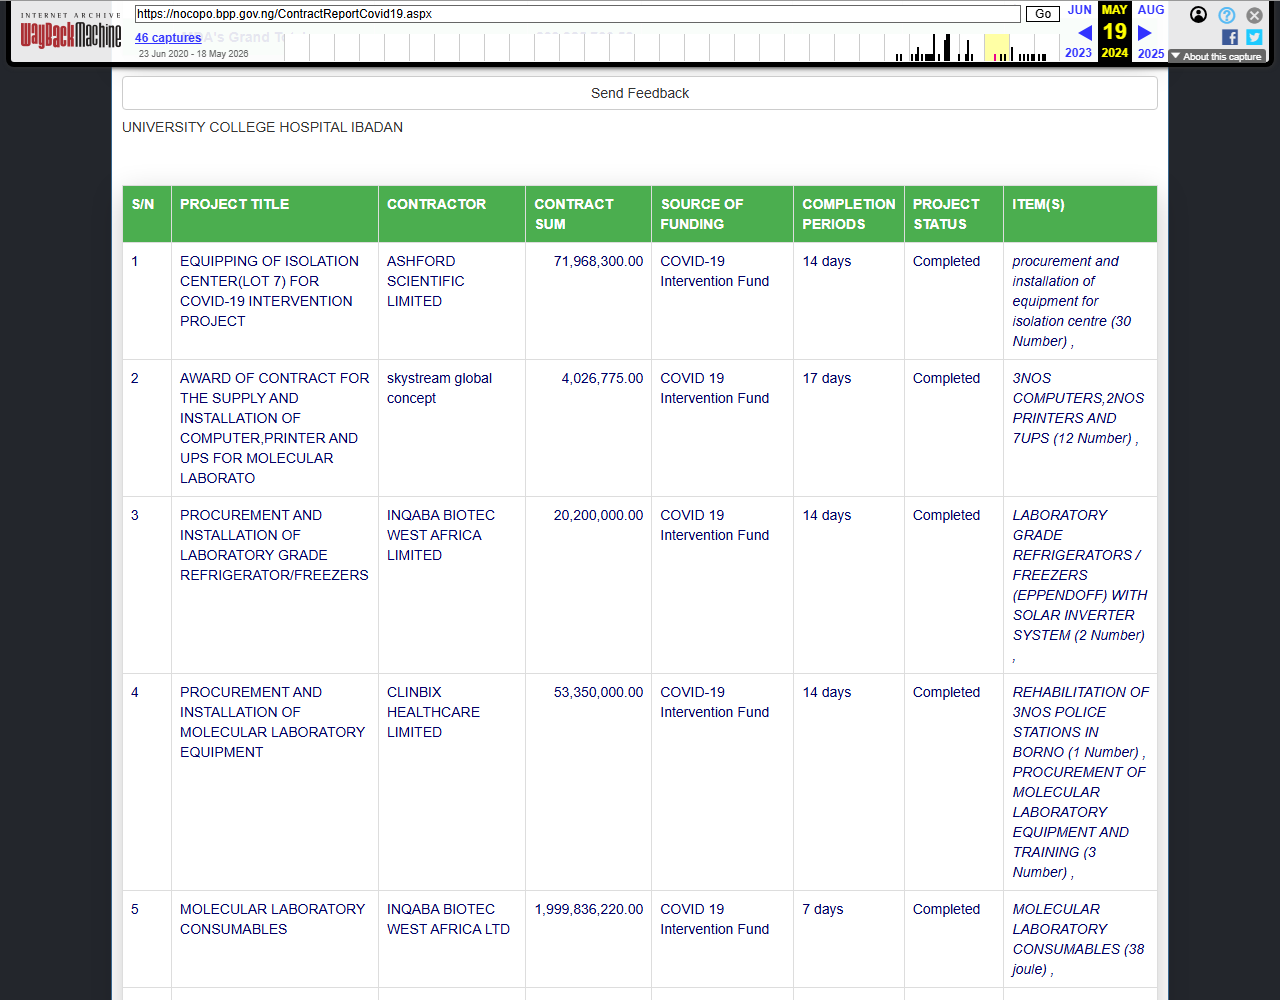Click the 17 days completion period
This screenshot has height=1000, width=1280.
[x=827, y=378]
